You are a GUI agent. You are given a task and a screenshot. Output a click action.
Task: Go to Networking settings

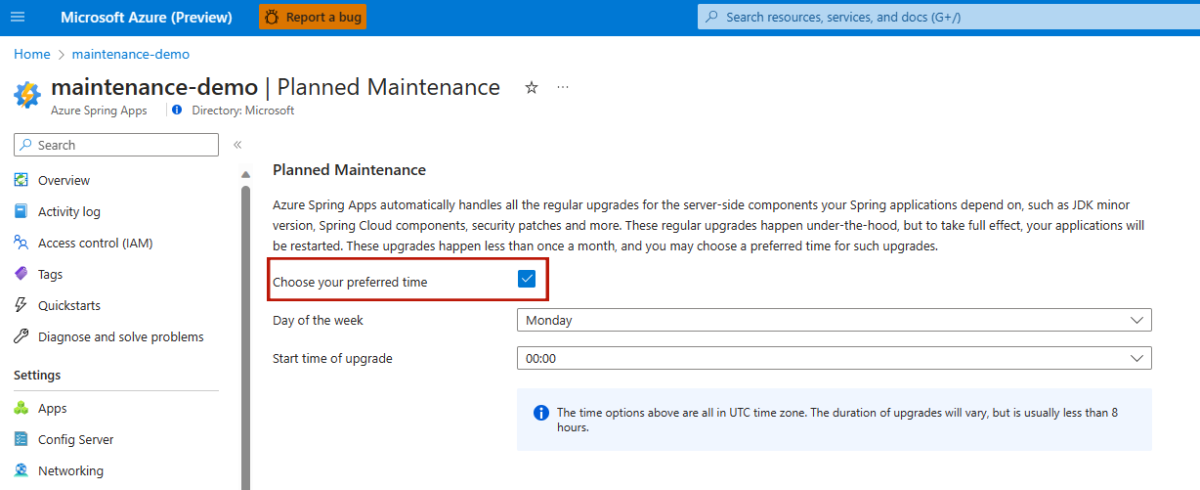70,471
